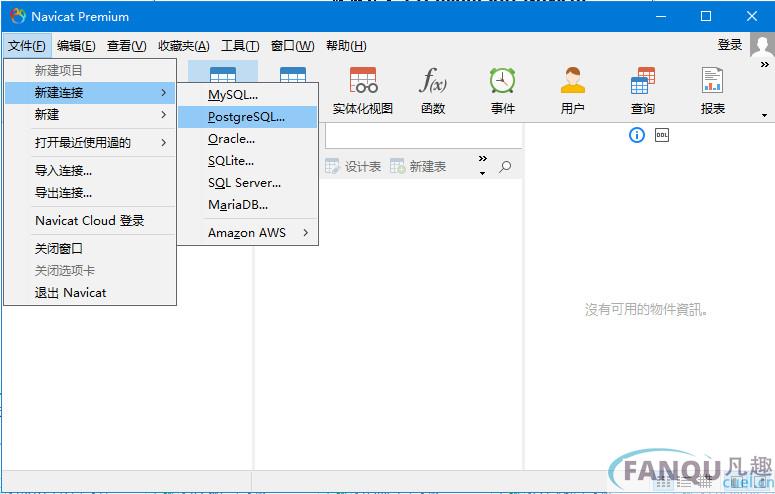This screenshot has height=494, width=775.
Task: Open the toolbar options dropdown arrow
Action: point(764,116)
